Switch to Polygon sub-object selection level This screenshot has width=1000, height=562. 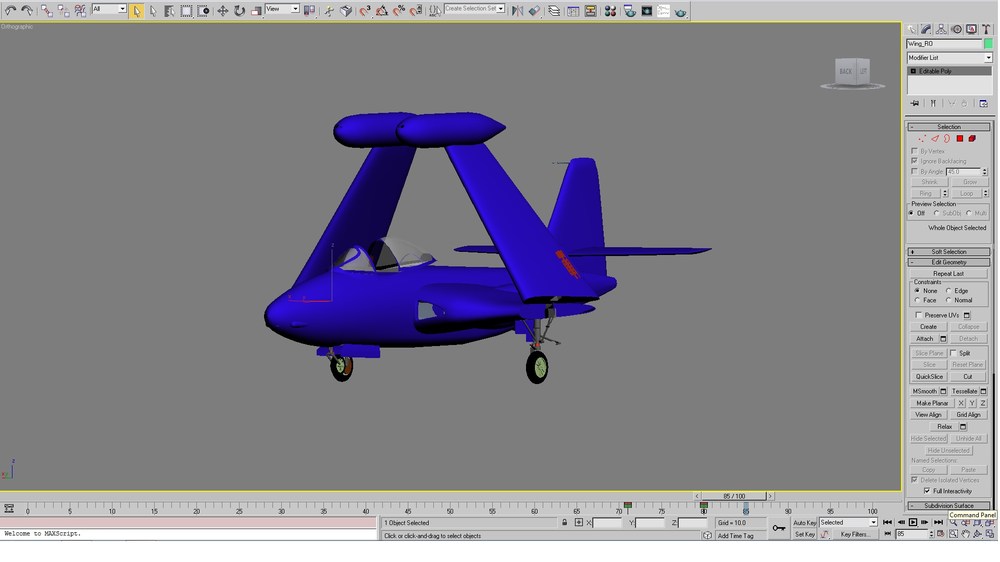tap(960, 138)
